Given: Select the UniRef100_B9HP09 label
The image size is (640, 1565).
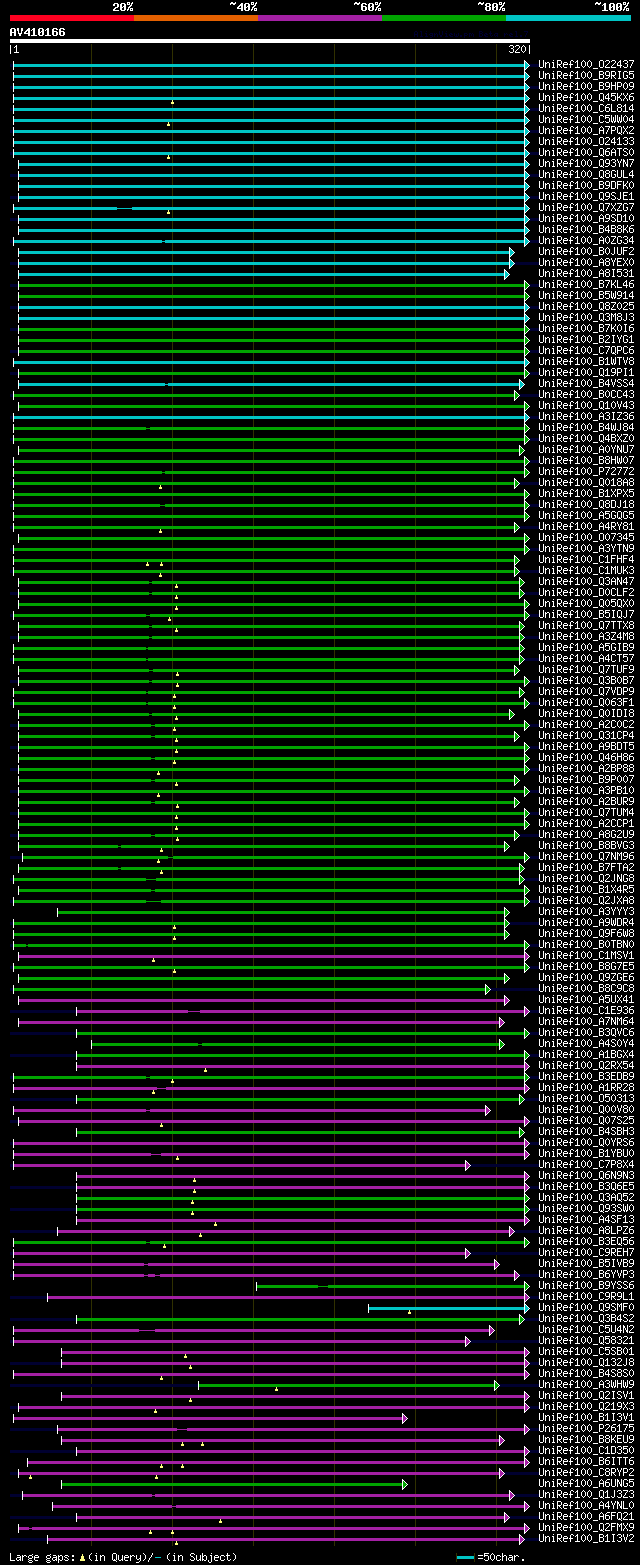Looking at the screenshot, I should pyautogui.click(x=586, y=86).
